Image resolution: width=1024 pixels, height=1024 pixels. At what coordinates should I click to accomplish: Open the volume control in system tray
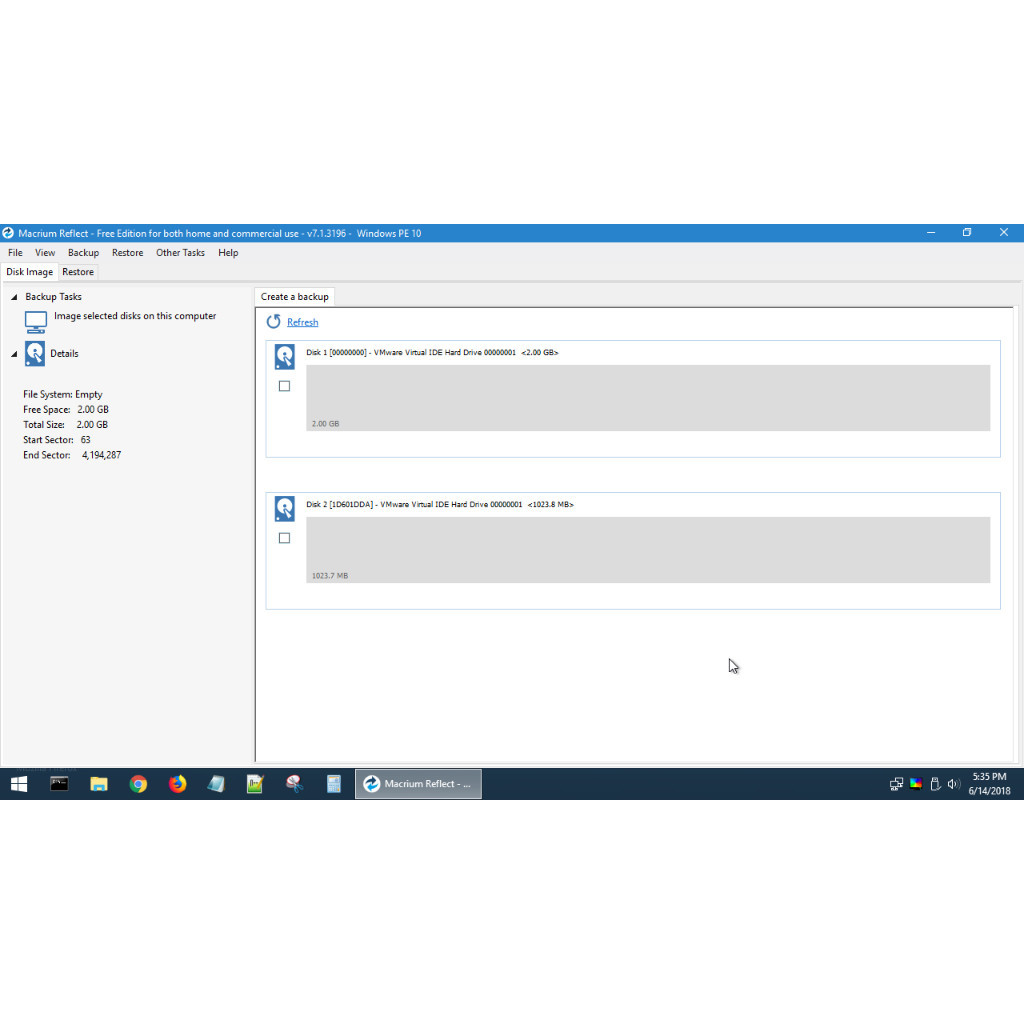(x=953, y=784)
